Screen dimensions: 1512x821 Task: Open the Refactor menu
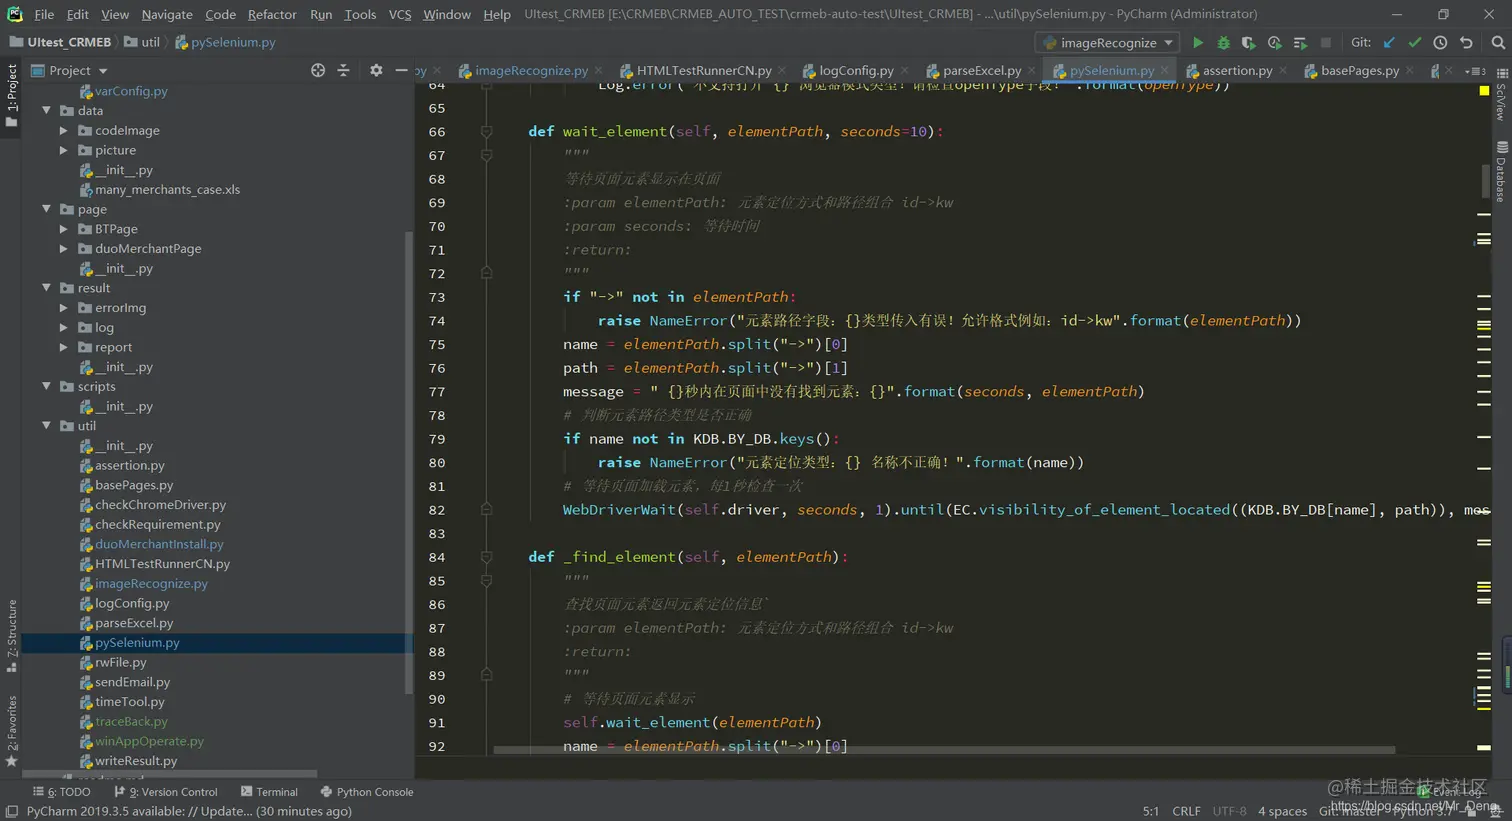pyautogui.click(x=272, y=14)
